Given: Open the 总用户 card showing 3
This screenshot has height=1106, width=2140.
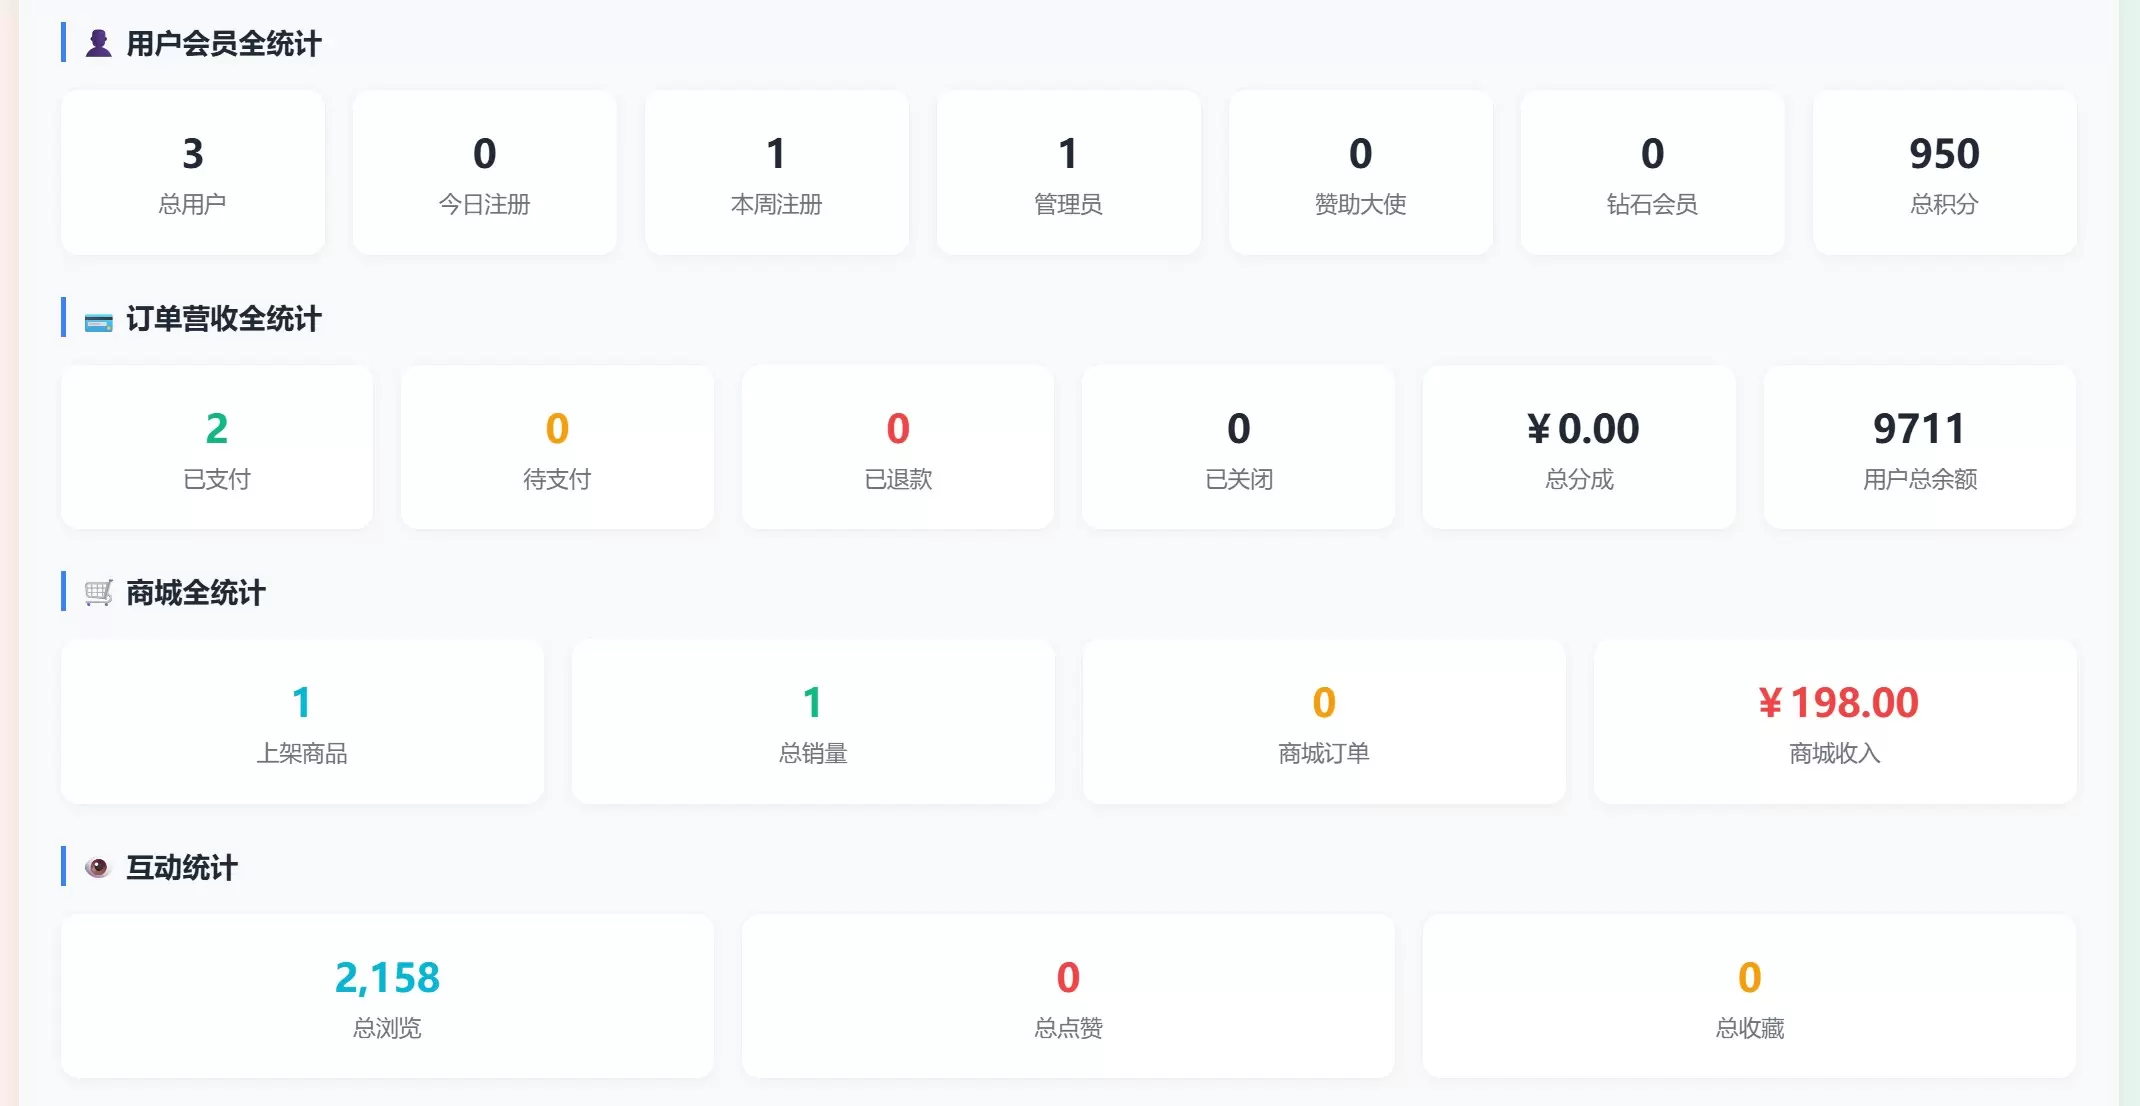Looking at the screenshot, I should point(193,172).
